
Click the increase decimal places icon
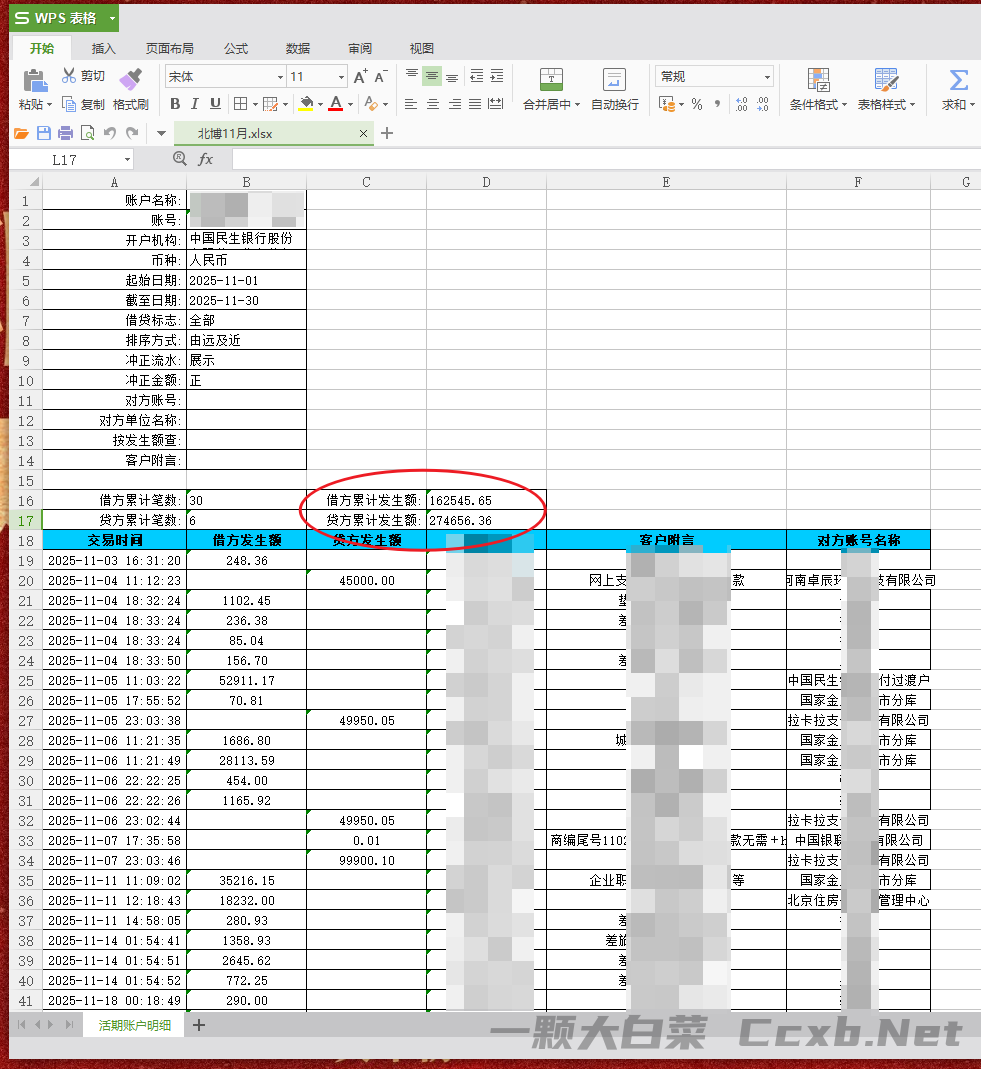point(742,104)
